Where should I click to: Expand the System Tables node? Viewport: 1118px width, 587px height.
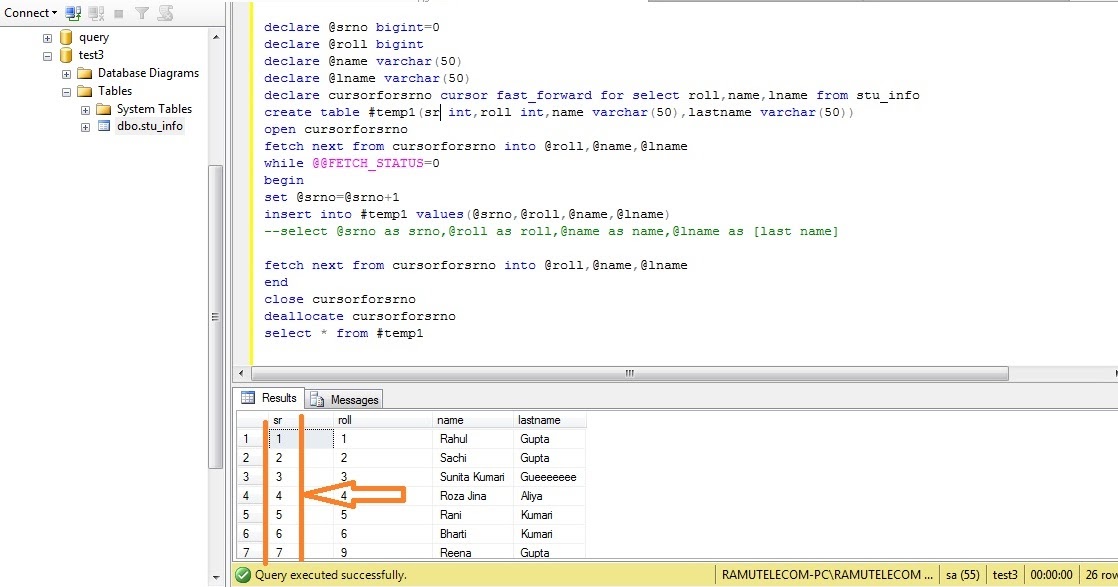(83, 108)
